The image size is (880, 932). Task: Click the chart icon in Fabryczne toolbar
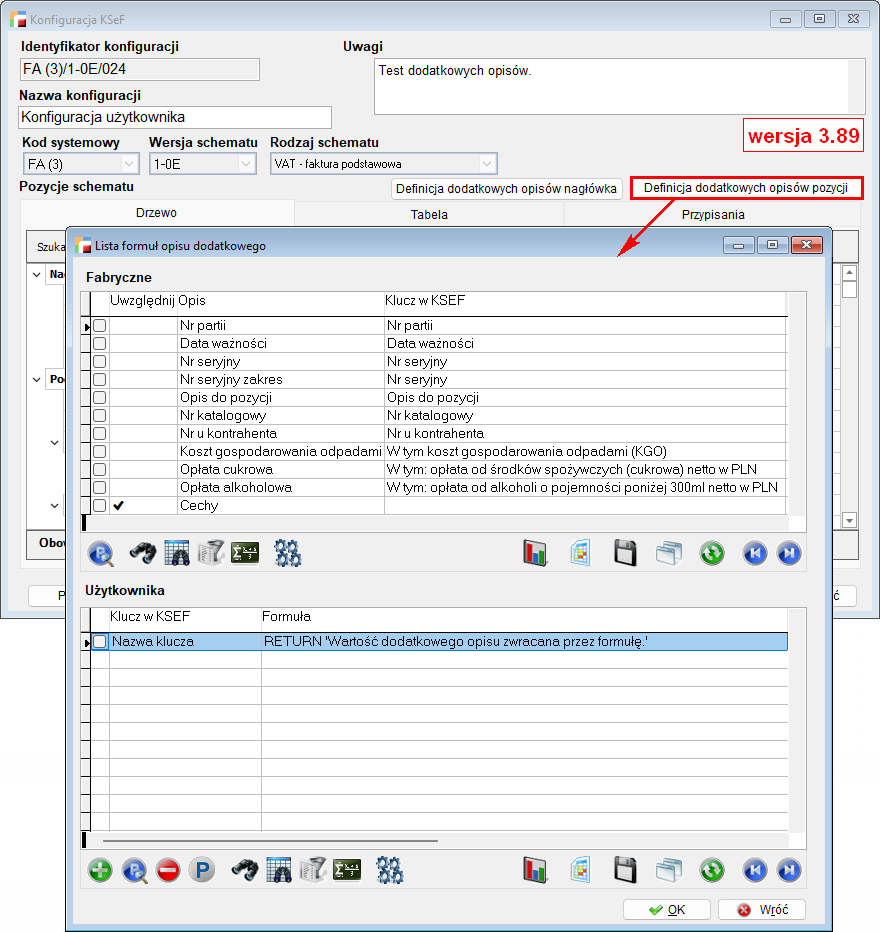coord(536,553)
